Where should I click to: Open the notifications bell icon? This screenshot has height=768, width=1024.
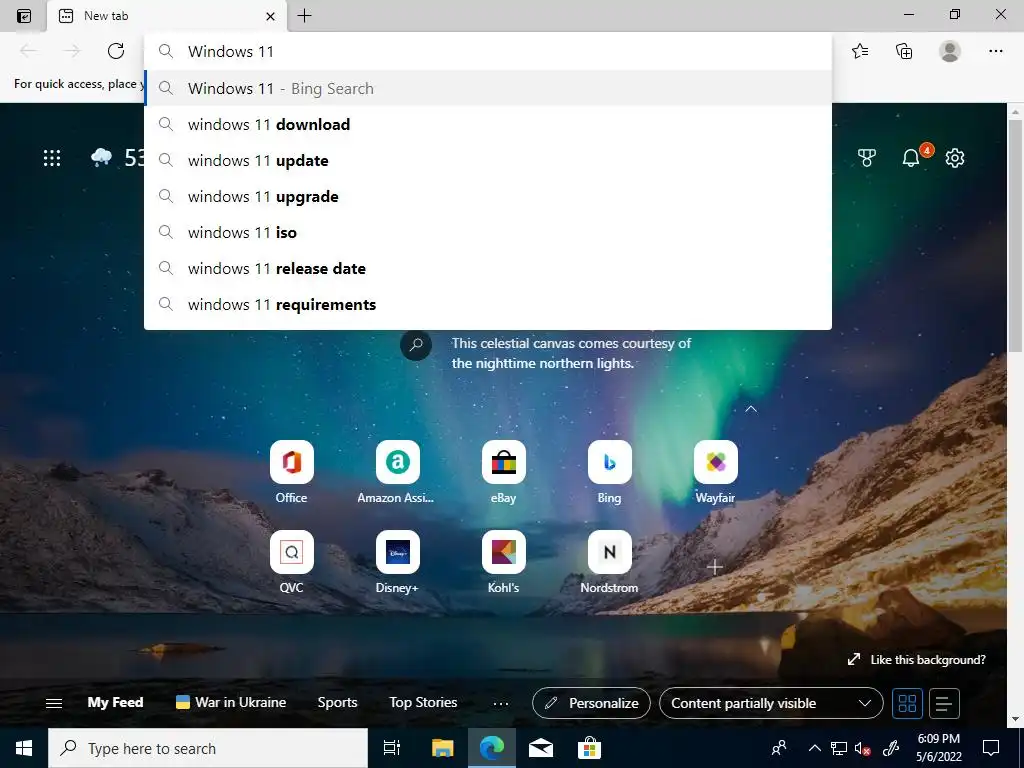[911, 157]
